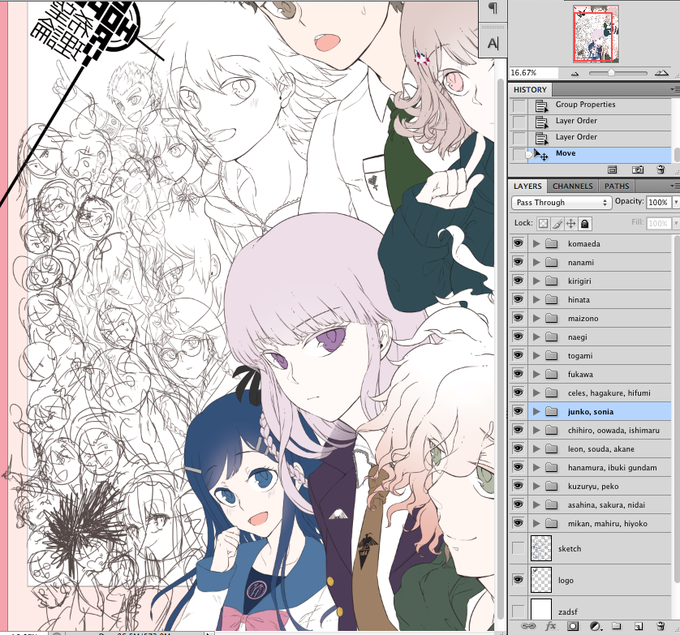Screen dimensions: 680x635
Task: Create new fill or adjustment layer icon
Action: pyautogui.click(x=595, y=626)
